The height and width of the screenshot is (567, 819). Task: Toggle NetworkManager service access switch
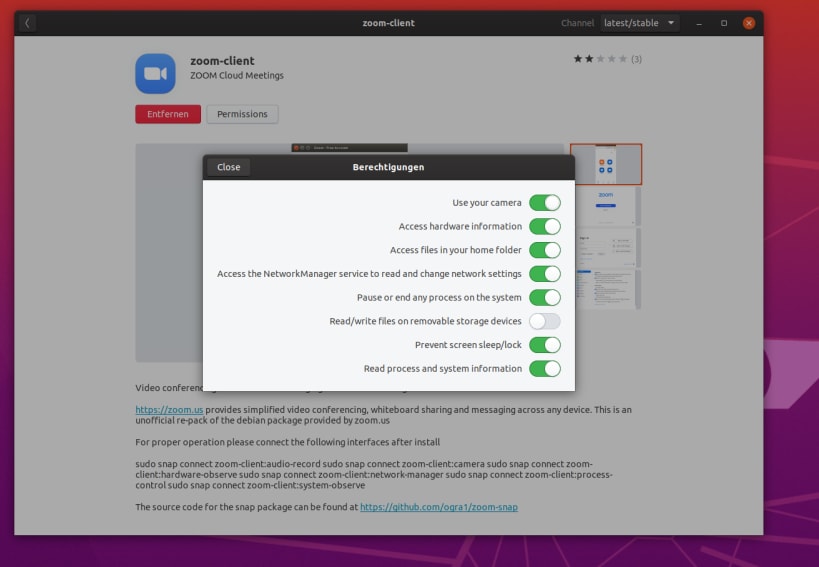pyautogui.click(x=545, y=274)
